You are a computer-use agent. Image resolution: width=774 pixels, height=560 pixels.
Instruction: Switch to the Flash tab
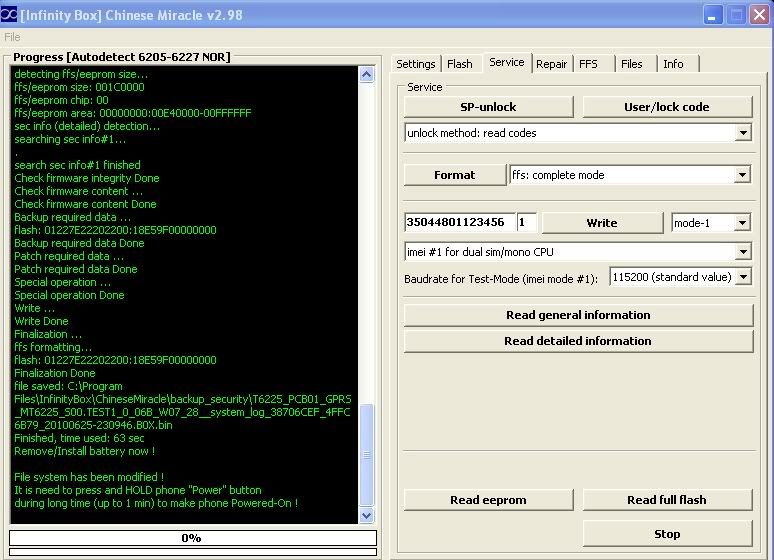[x=460, y=64]
